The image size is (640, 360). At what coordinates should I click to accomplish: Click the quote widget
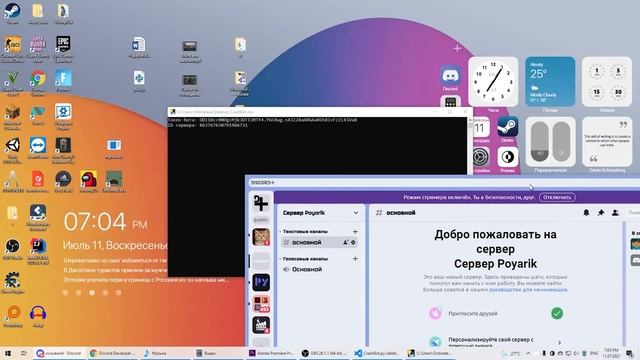point(607,142)
